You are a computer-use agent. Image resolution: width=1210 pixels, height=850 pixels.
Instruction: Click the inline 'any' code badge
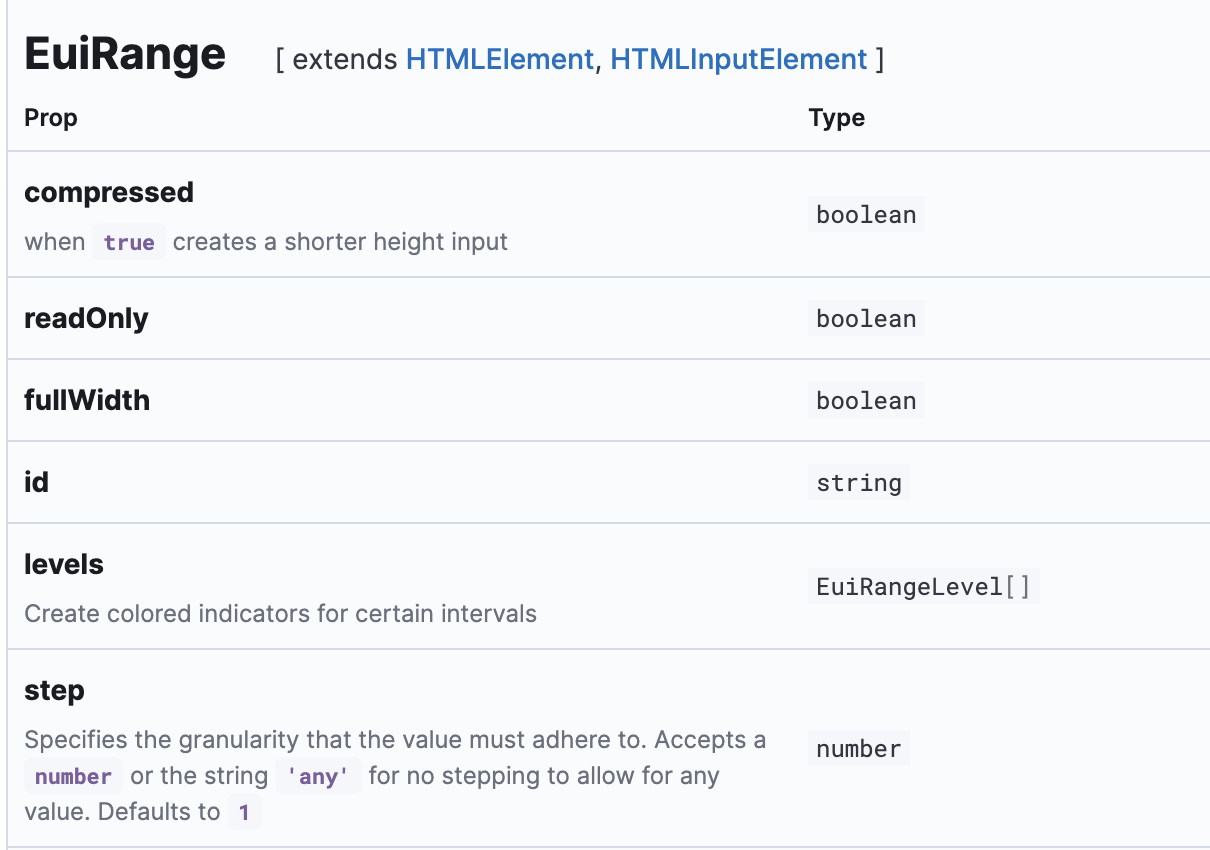[x=318, y=775]
